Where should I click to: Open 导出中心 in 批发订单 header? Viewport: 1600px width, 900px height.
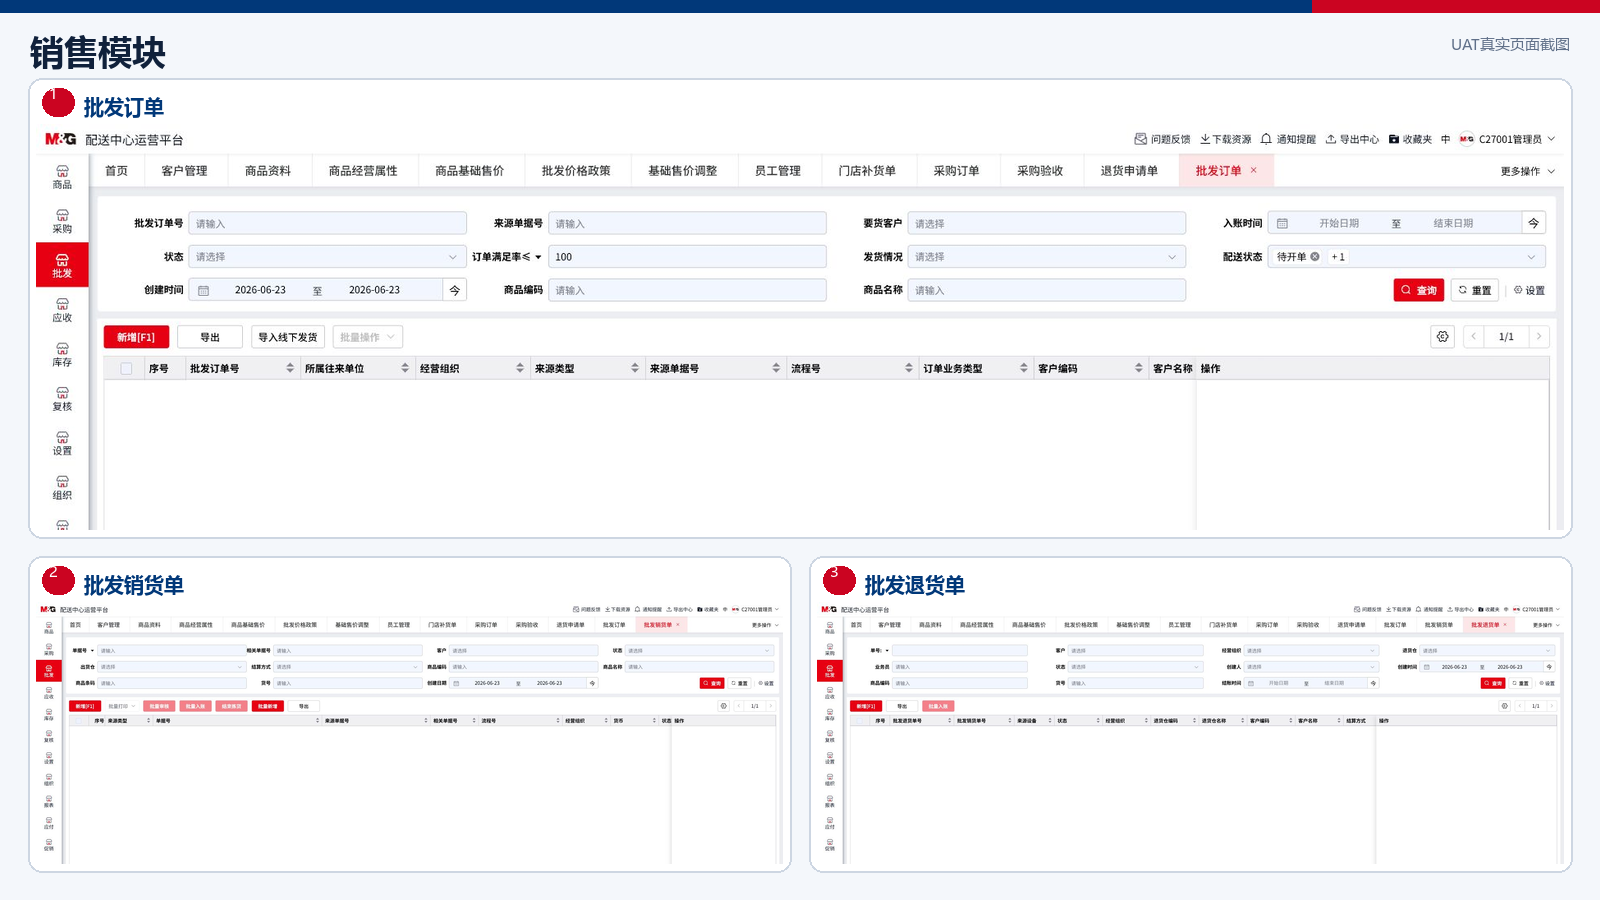pyautogui.click(x=1352, y=139)
